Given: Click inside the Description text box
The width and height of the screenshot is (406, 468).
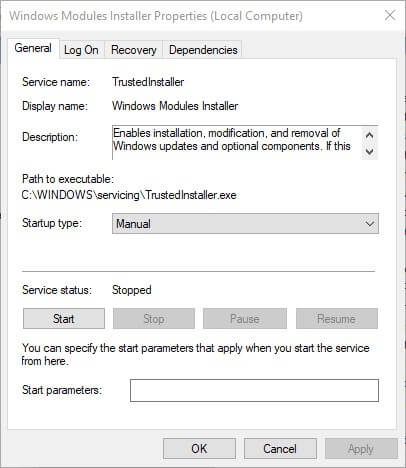Looking at the screenshot, I should tap(237, 143).
